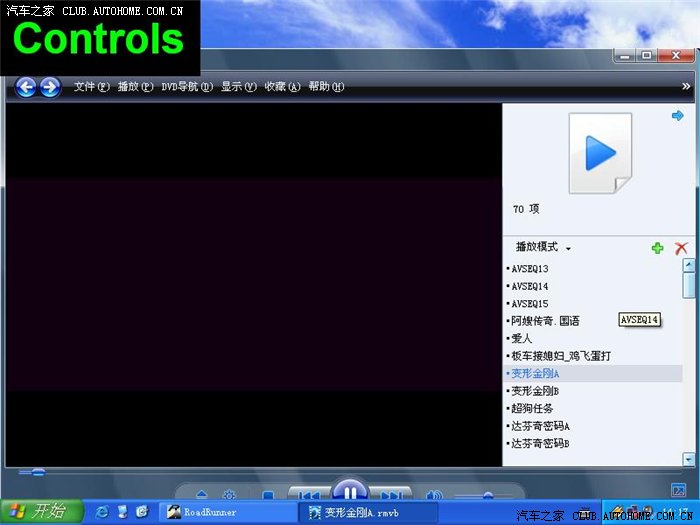Screen dimensions: 700x525
Task: Click the Back navigation arrow button
Action: pos(26,87)
